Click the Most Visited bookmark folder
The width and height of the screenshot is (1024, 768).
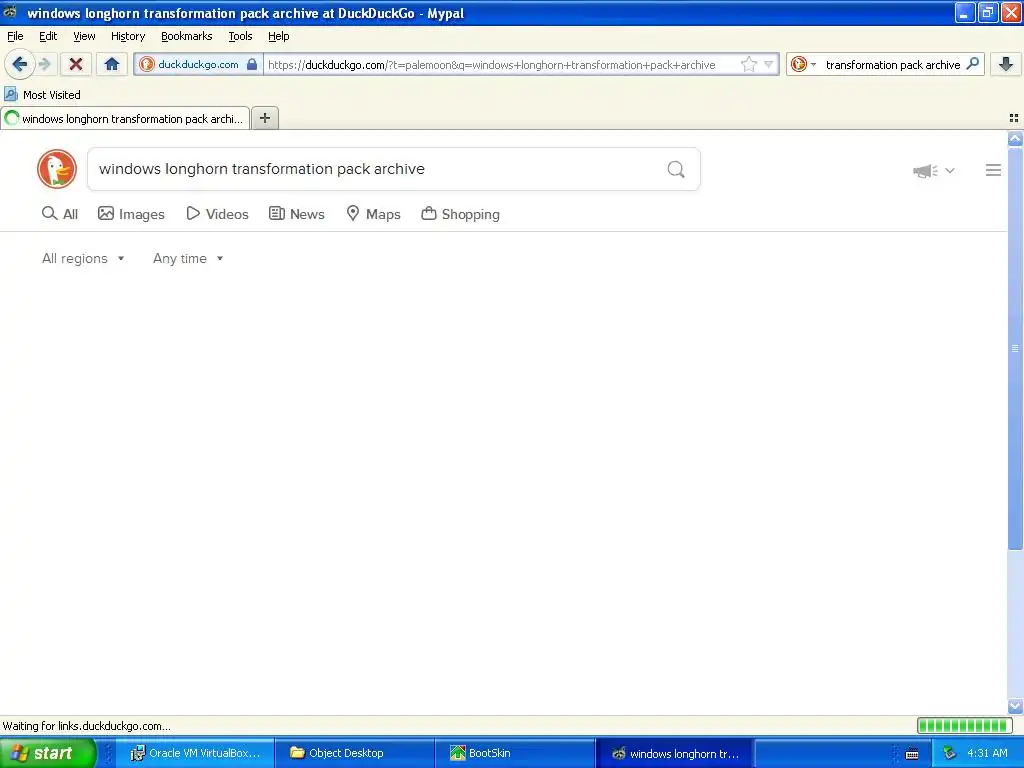[x=42, y=95]
